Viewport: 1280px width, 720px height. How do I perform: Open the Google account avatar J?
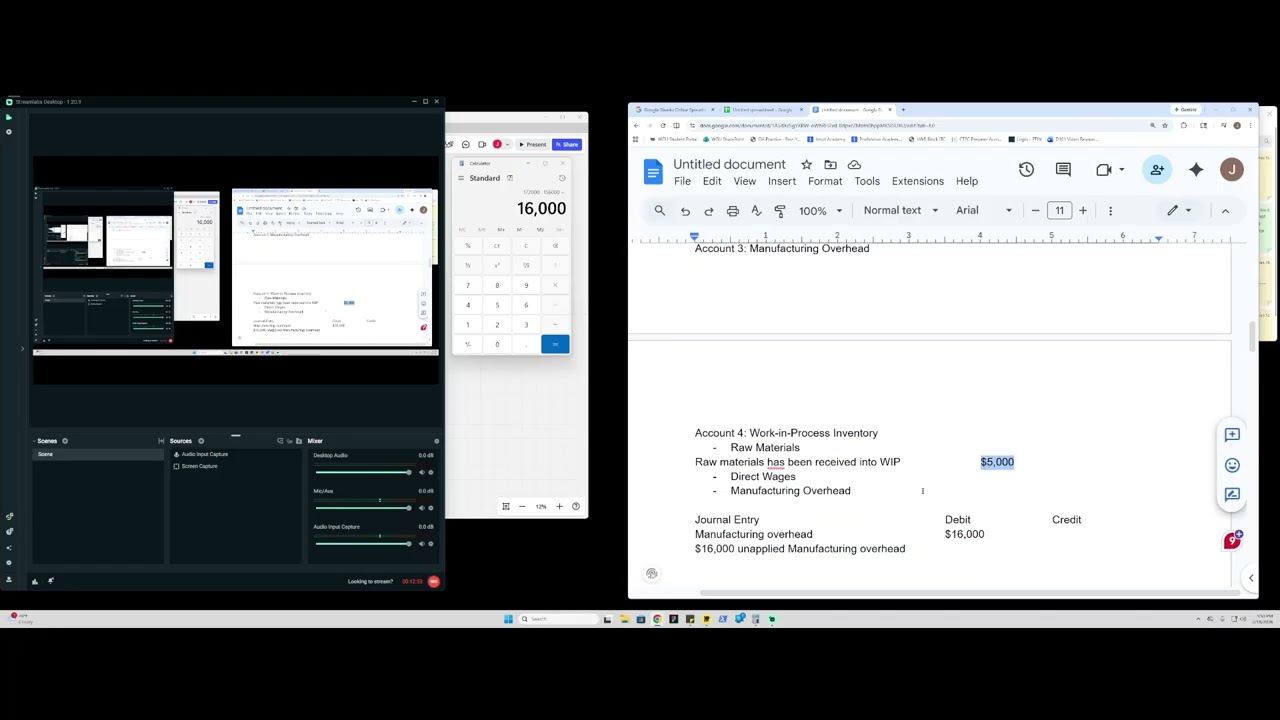click(1232, 170)
